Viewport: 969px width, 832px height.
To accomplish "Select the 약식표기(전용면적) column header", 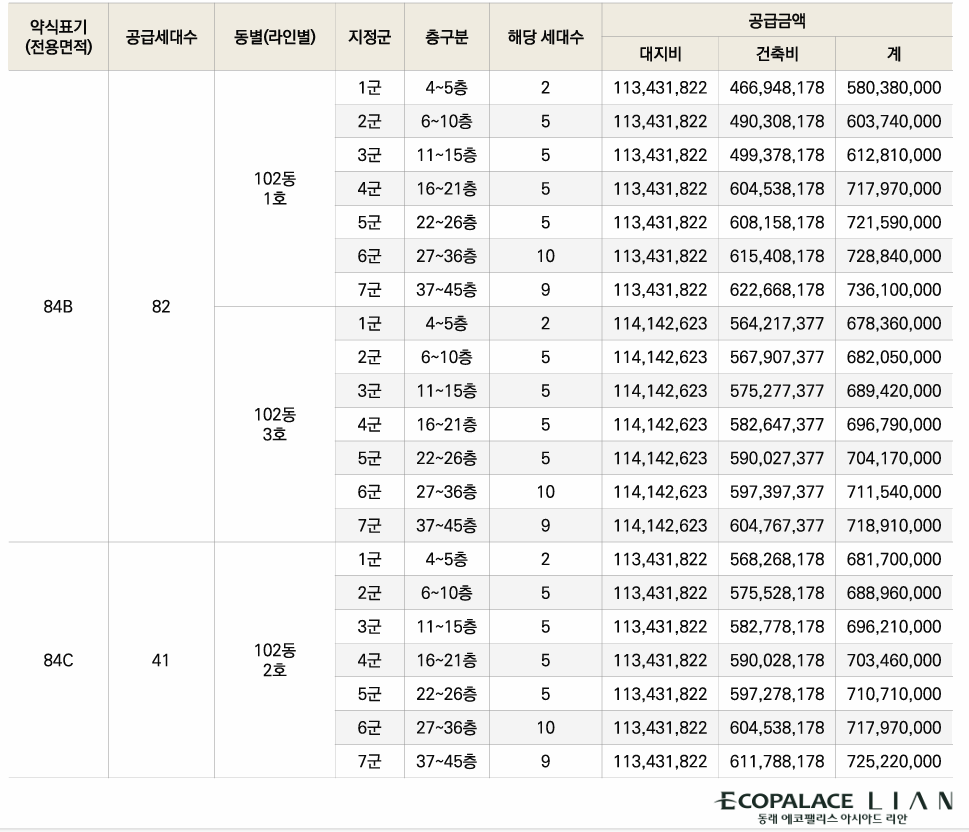I will (56, 31).
